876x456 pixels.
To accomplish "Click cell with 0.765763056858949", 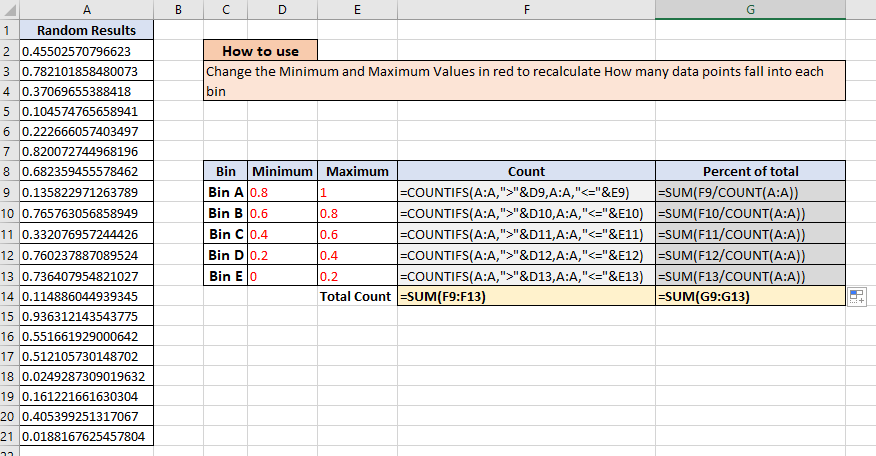I will tap(87, 213).
